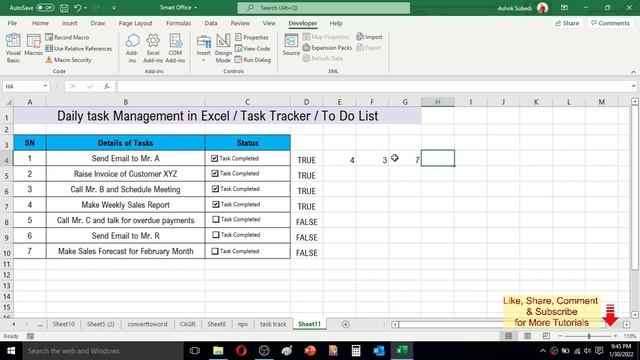The height and width of the screenshot is (360, 640).
Task: Click the XML Import button
Action: [369, 37]
